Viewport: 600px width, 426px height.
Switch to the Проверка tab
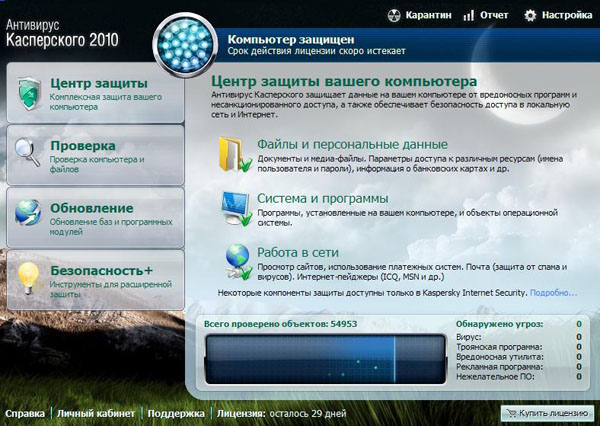pyautogui.click(x=95, y=155)
